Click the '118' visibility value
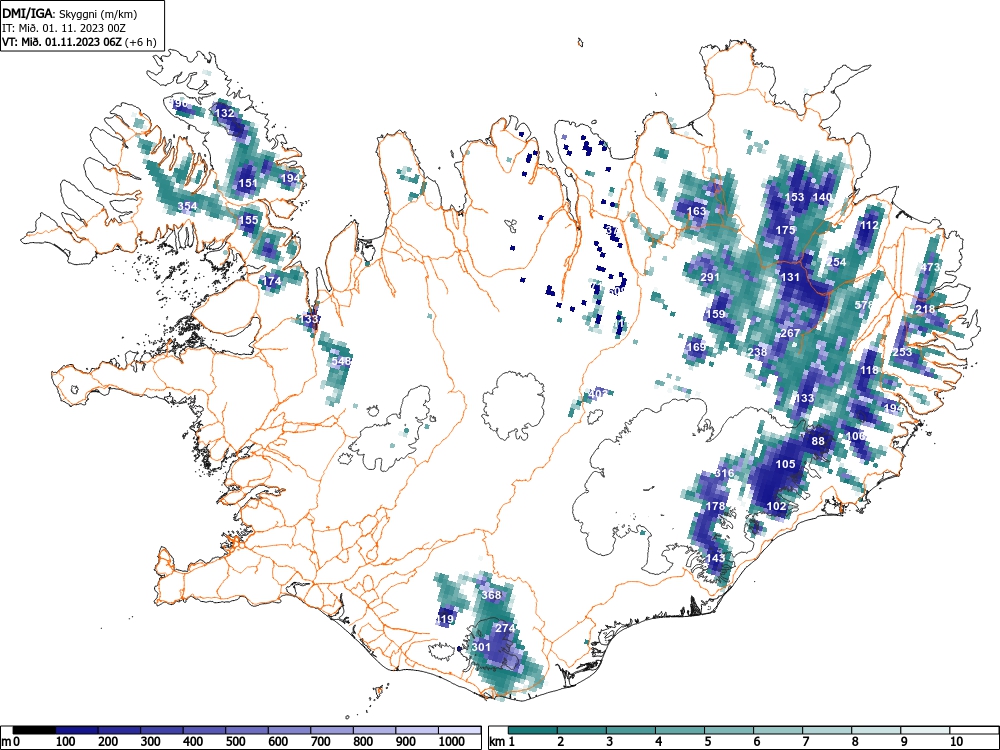The image size is (1000, 750). pyautogui.click(x=869, y=371)
